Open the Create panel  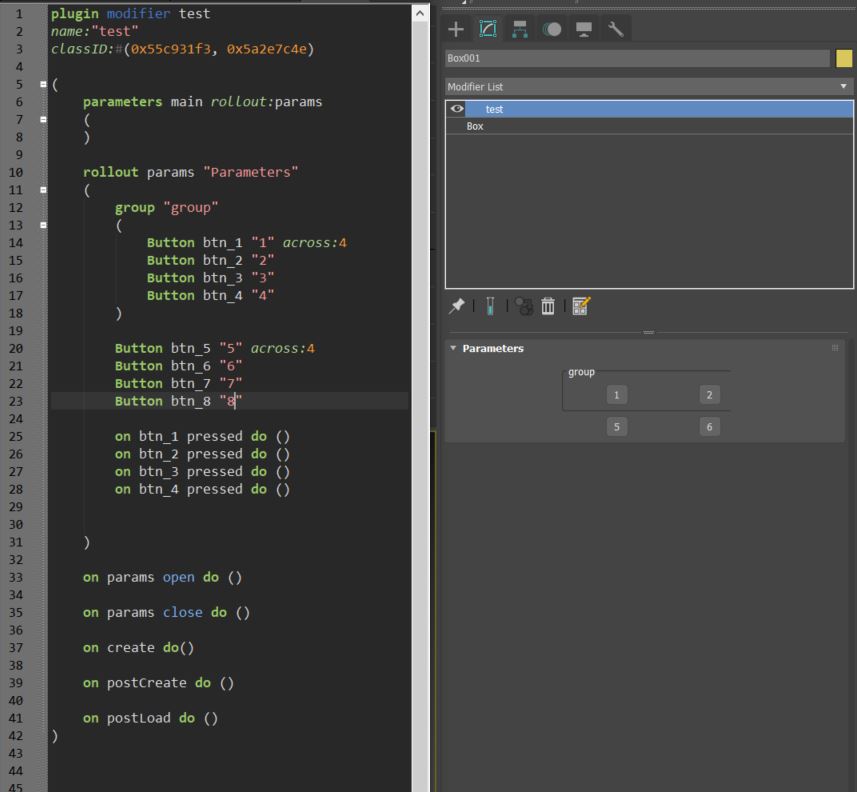click(x=456, y=29)
